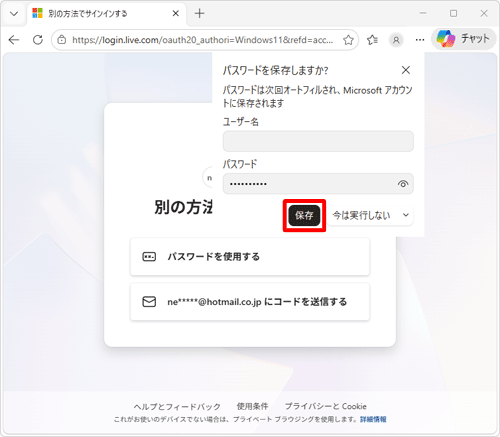Click in the ユーザー名 field
This screenshot has width=500, height=437.
click(318, 141)
